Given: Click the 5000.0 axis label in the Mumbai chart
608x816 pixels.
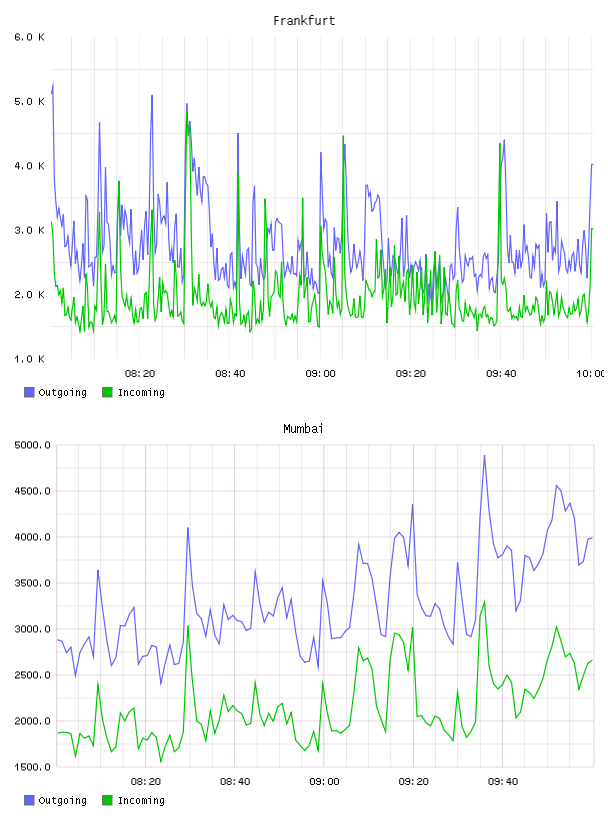Looking at the screenshot, I should tap(32, 445).
